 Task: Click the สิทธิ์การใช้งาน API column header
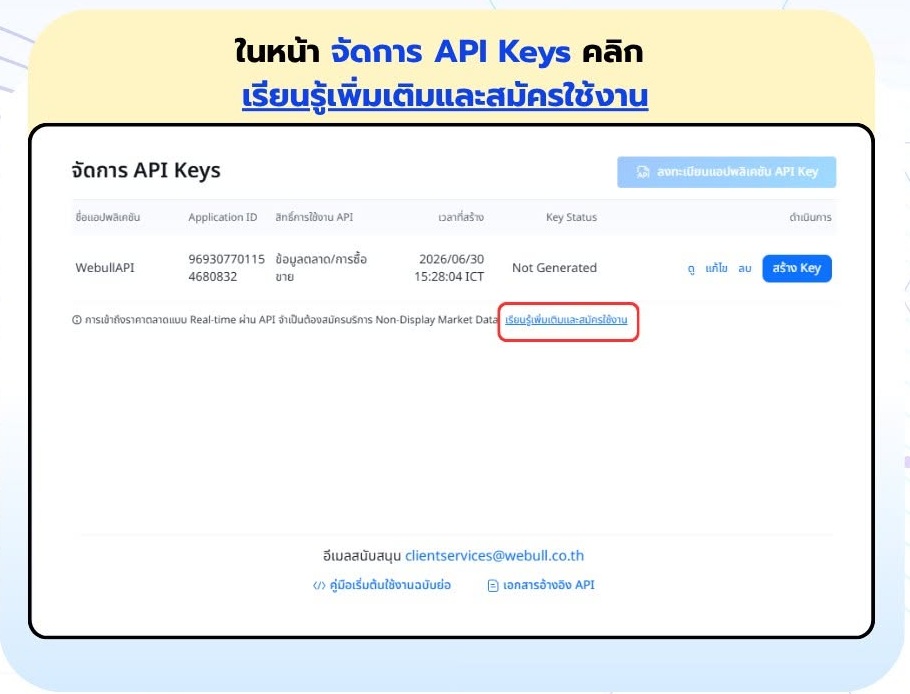[314, 217]
